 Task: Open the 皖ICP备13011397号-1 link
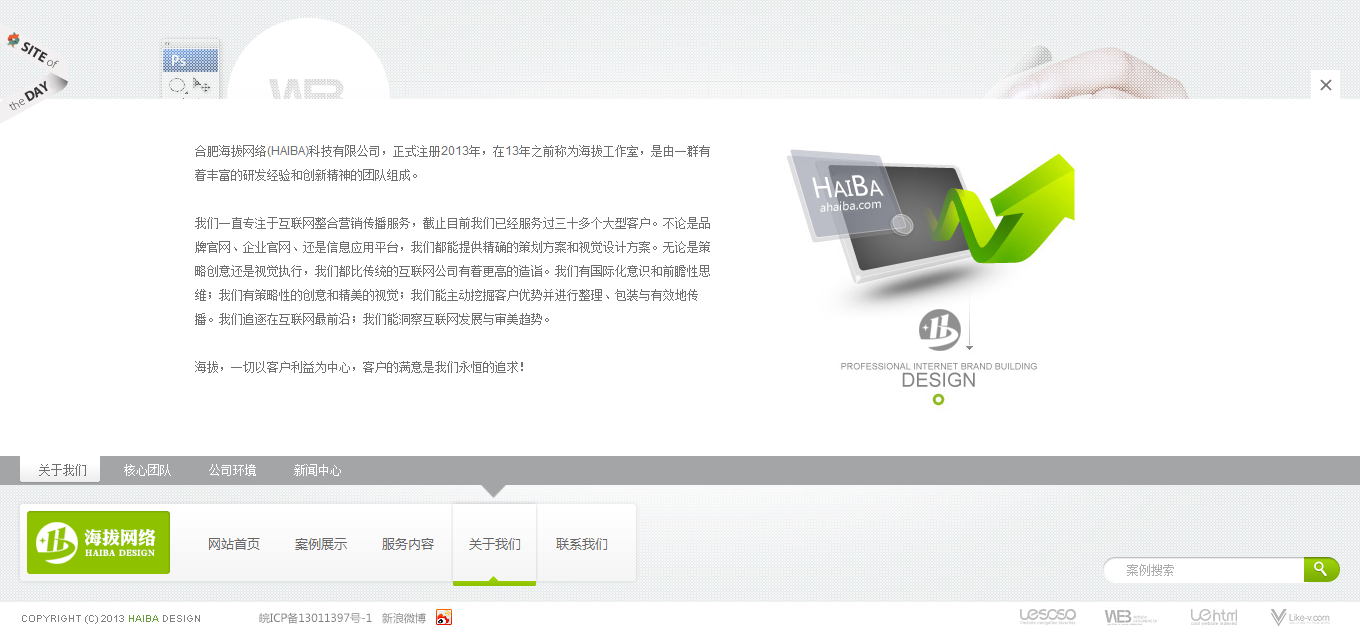point(315,618)
